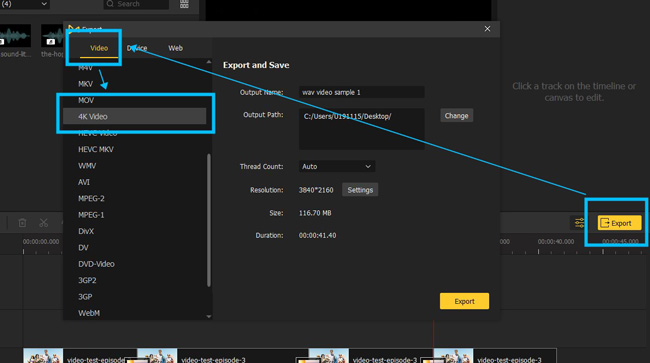Select 4K Video format

(x=134, y=116)
